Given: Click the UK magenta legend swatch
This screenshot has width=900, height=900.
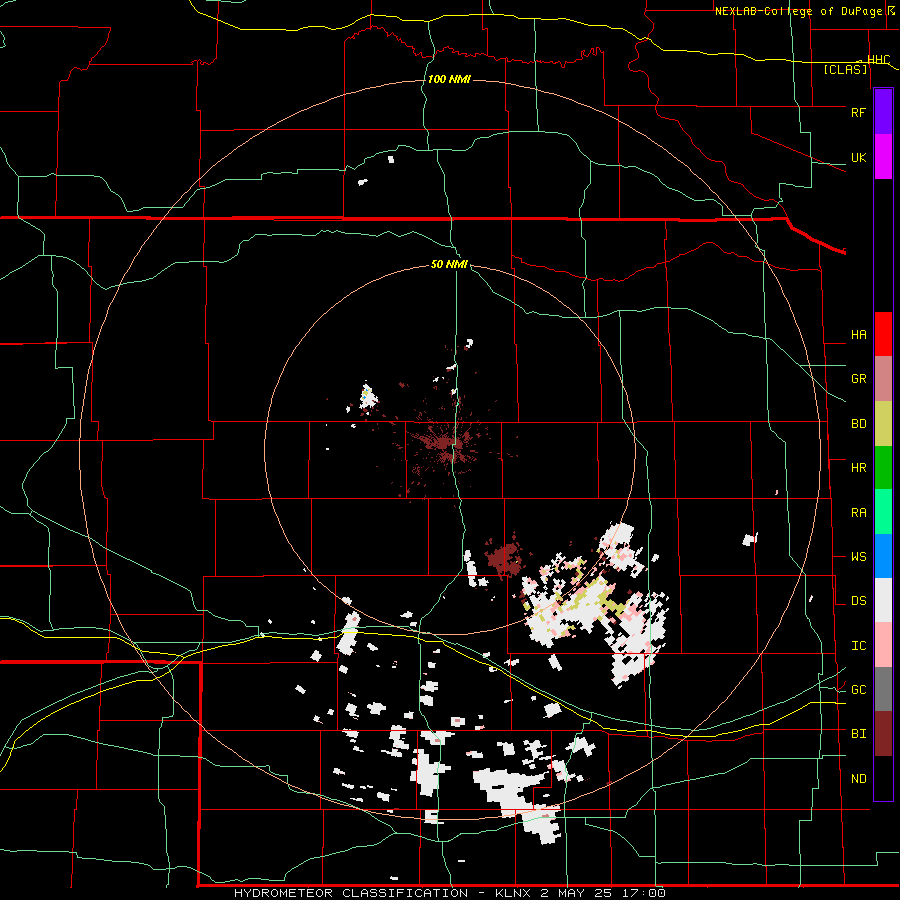Looking at the screenshot, I should click(883, 157).
